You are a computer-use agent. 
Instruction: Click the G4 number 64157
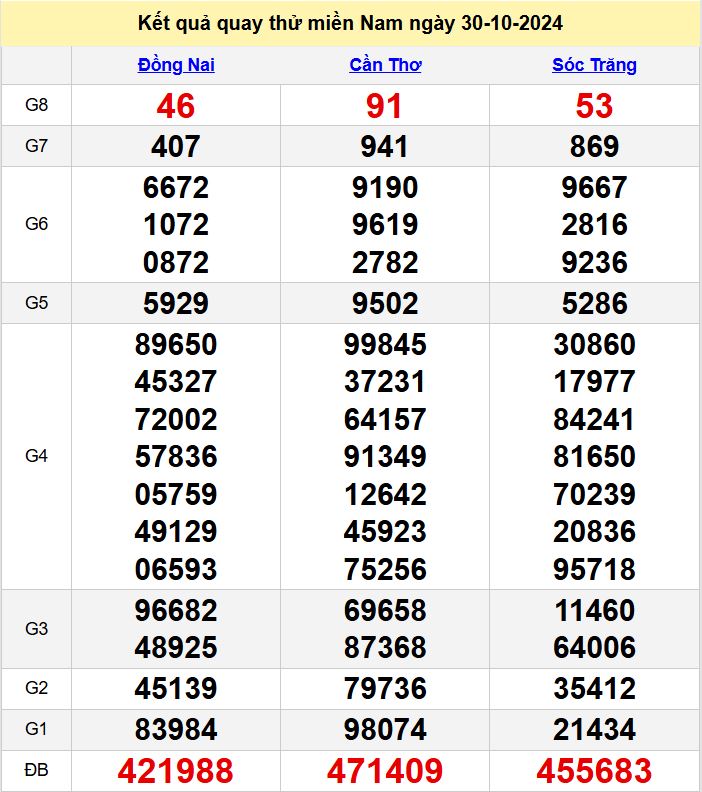tap(385, 420)
